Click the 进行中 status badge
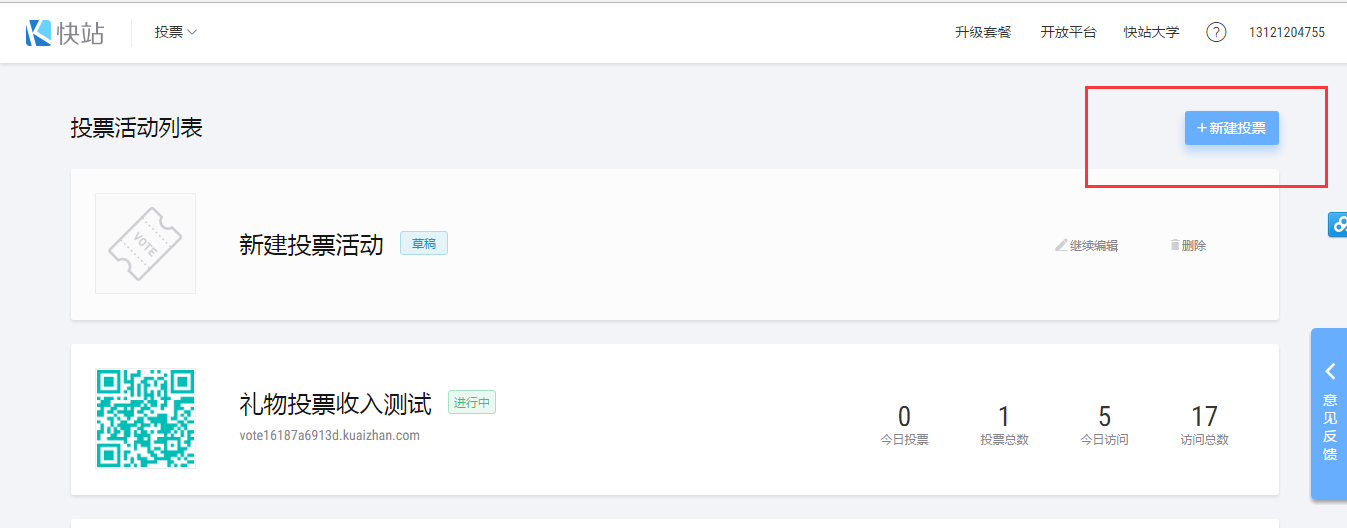 (x=472, y=403)
